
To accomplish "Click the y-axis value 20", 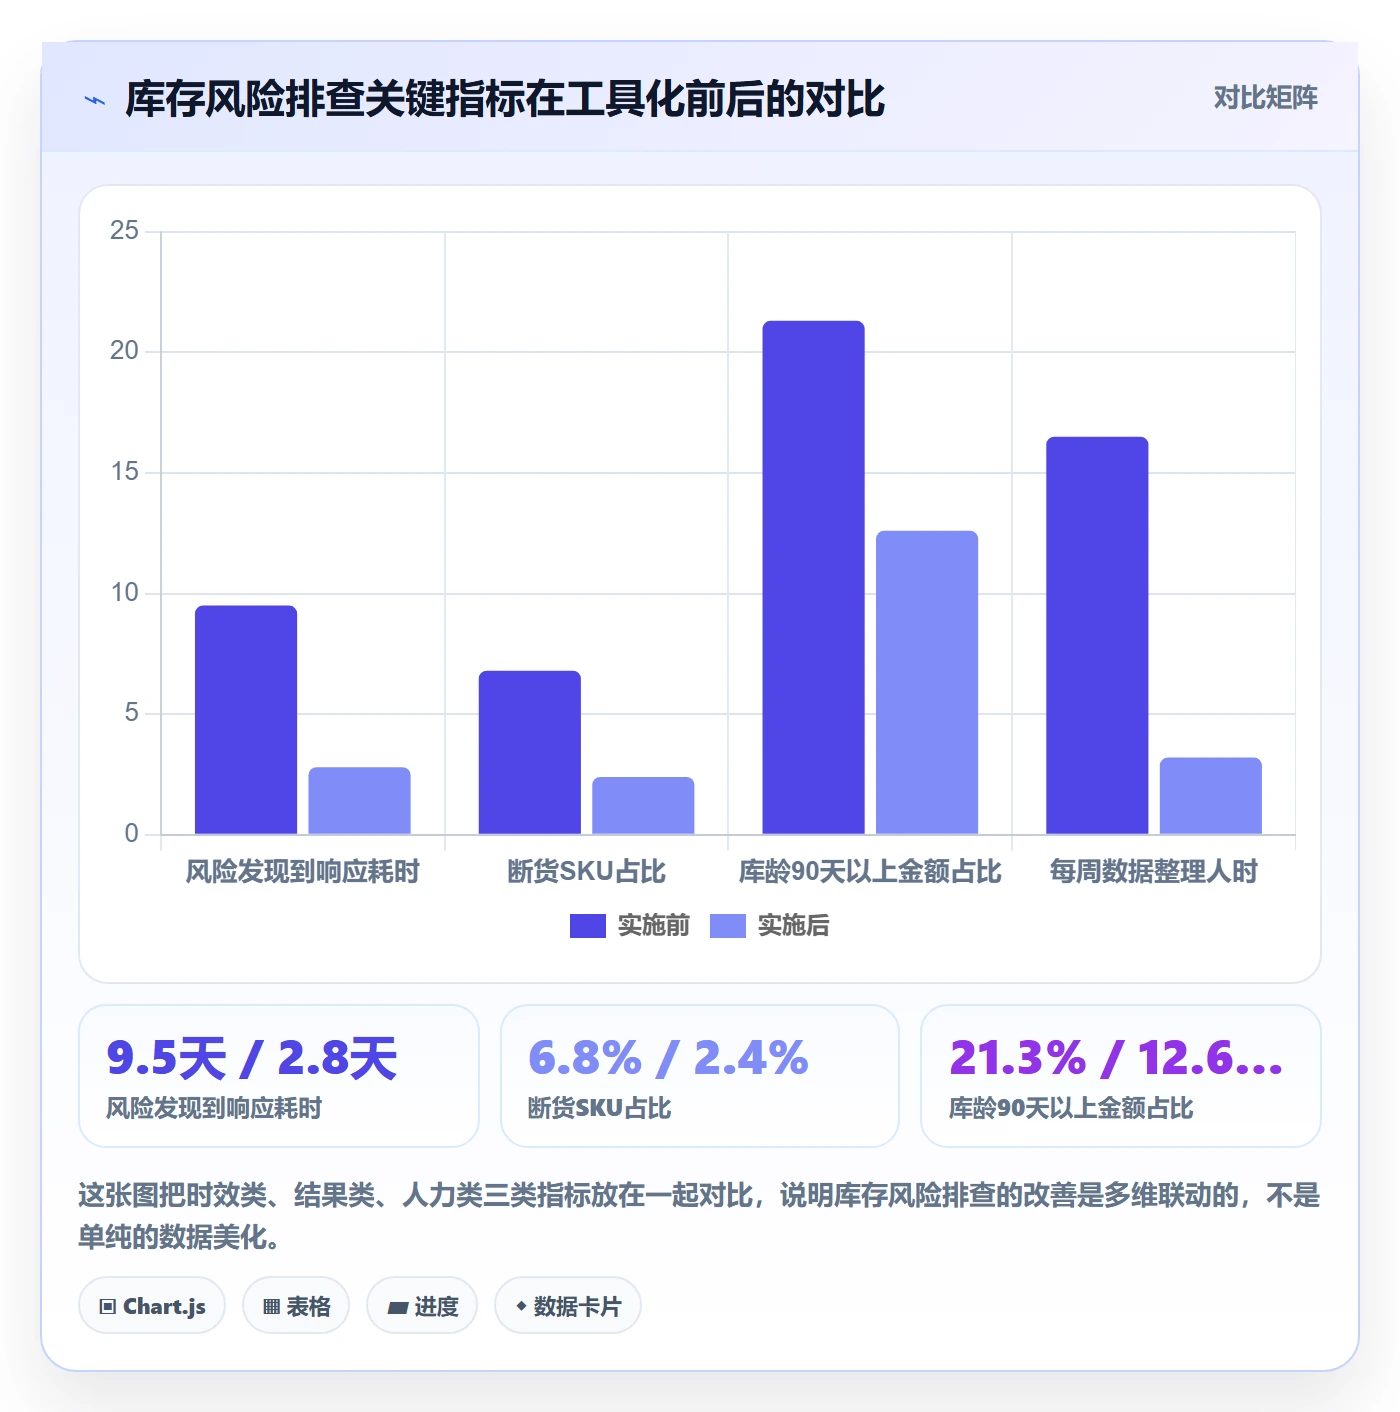I will (125, 351).
